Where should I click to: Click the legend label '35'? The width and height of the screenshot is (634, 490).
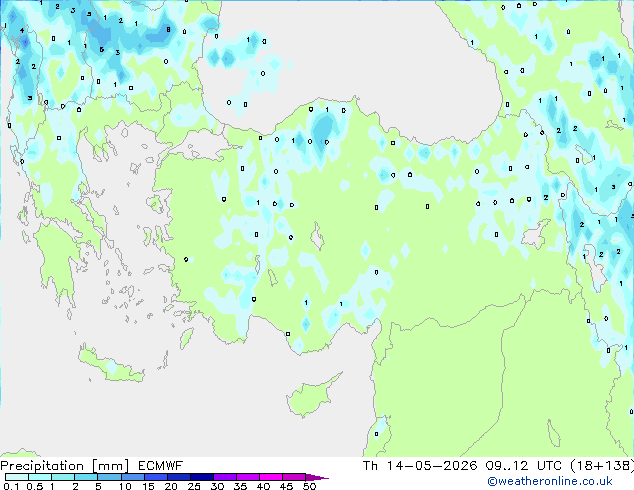tap(240, 486)
